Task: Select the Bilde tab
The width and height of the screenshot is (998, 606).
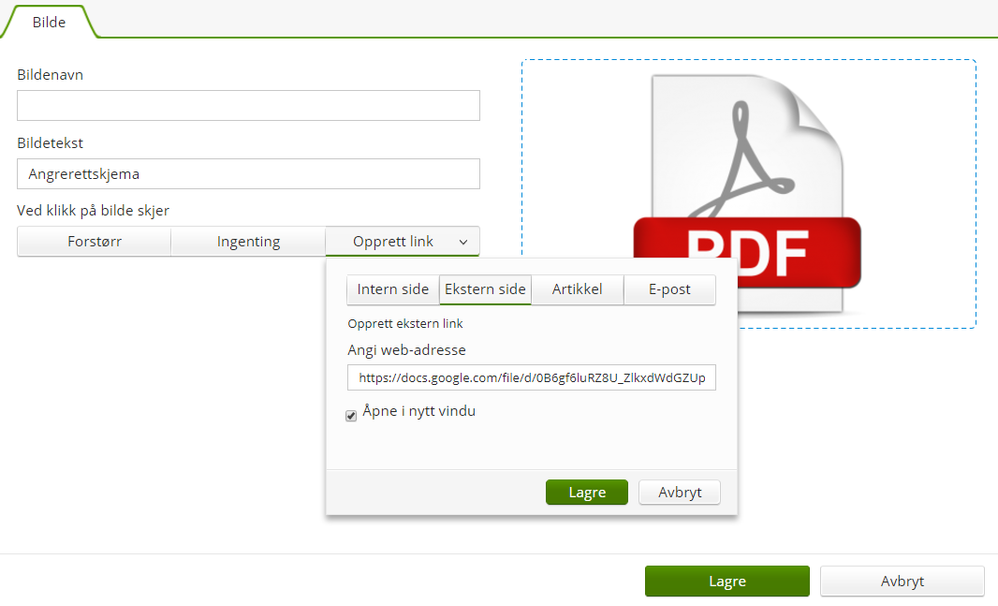Action: 49,22
